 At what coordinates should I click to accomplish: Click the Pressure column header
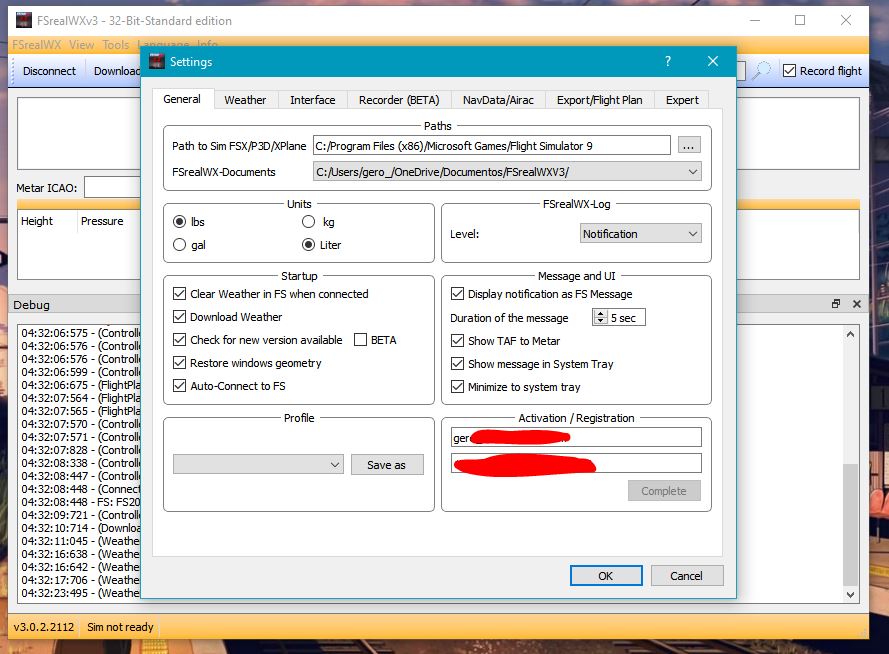click(102, 221)
